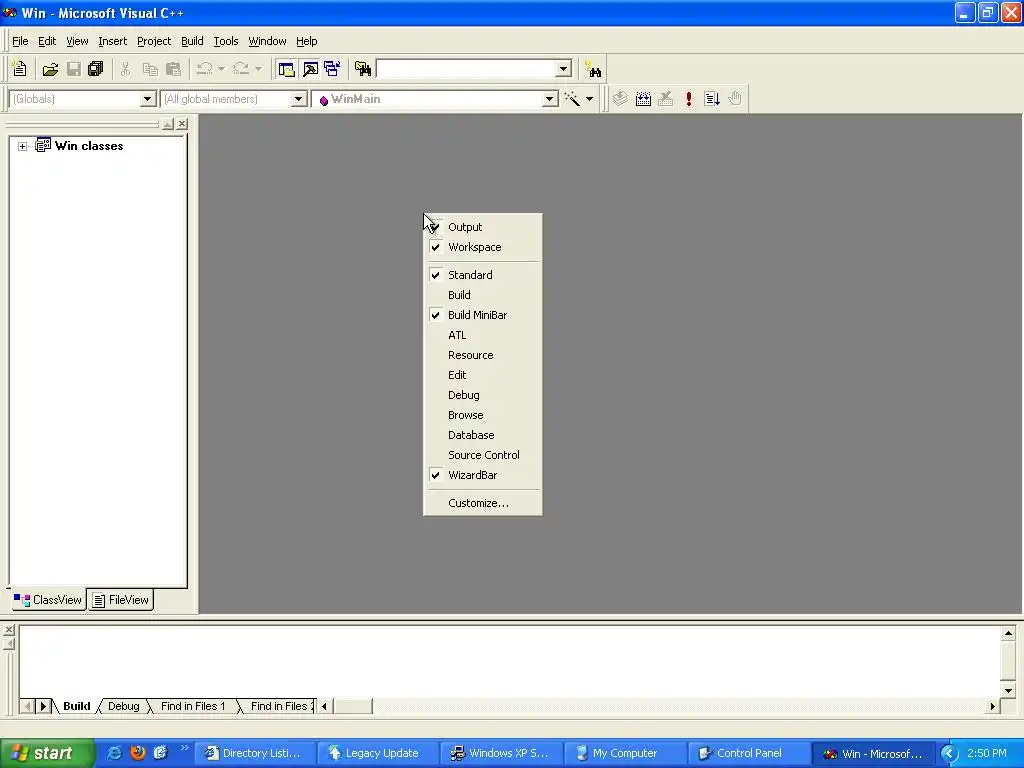This screenshot has height=768, width=1024.
Task: Open the Undo history dropdown arrow
Action: click(221, 69)
